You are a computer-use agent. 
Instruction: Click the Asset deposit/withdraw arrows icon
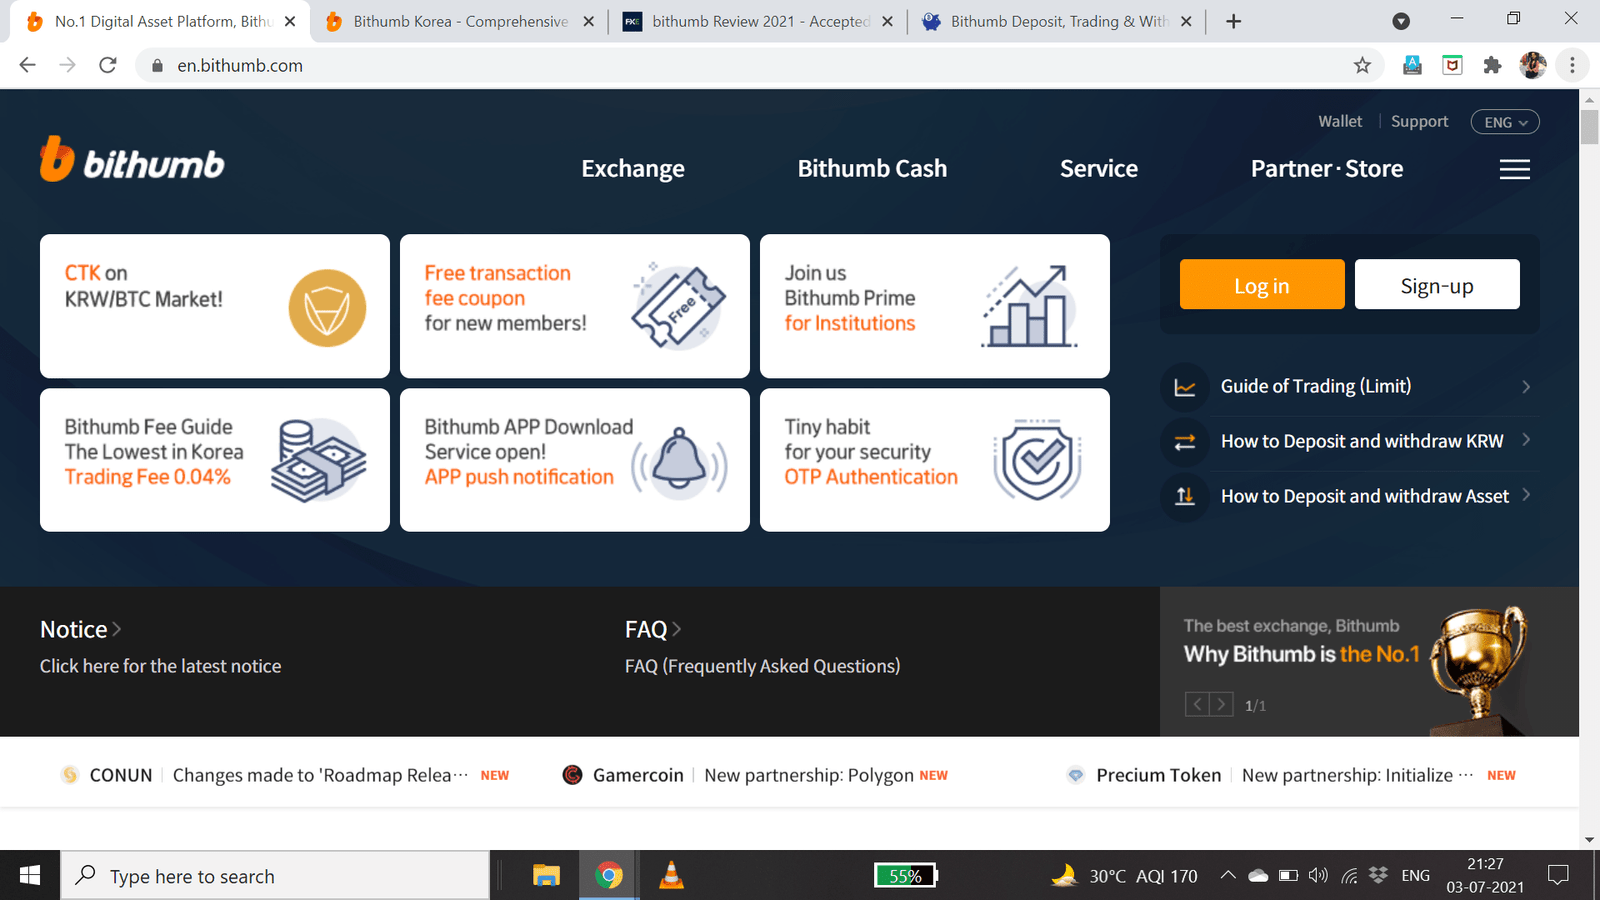[1185, 496]
